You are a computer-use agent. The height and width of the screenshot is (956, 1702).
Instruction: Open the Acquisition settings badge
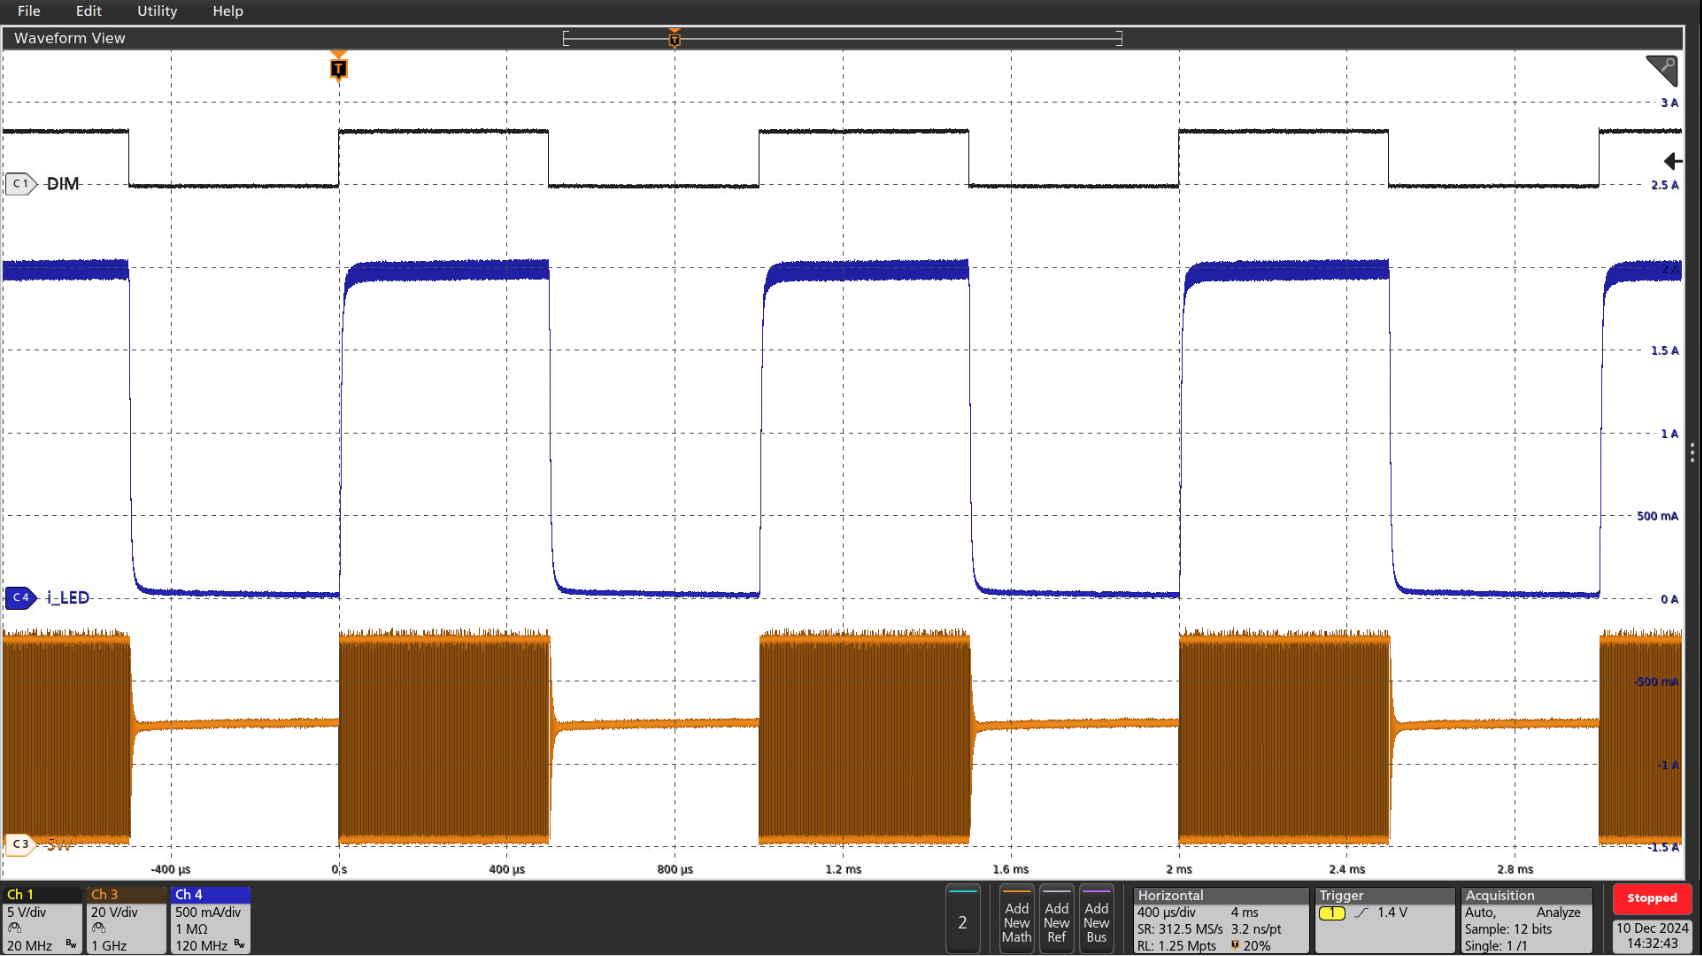point(1526,920)
